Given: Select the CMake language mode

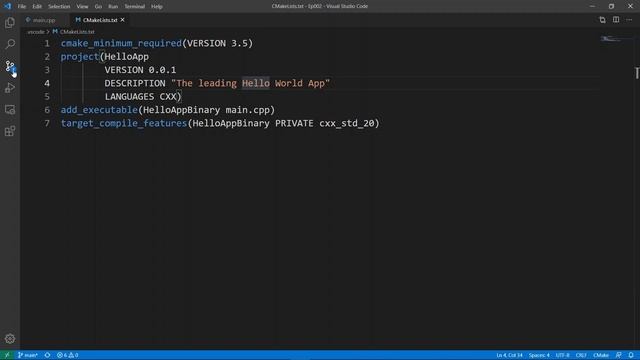Looking at the screenshot, I should click(x=601, y=355).
